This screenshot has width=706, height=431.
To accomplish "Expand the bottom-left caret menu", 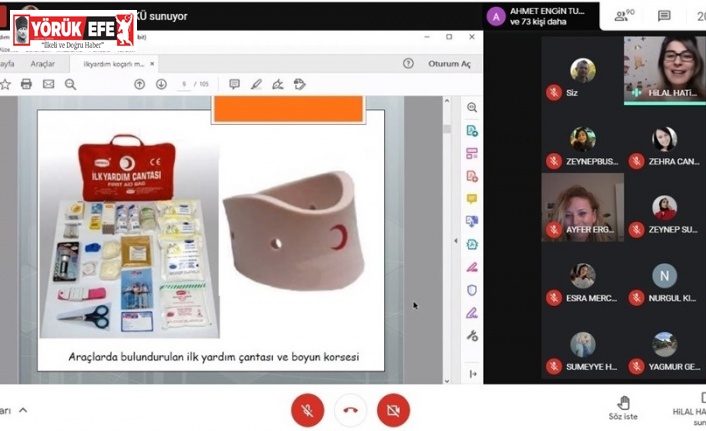I will (23, 410).
